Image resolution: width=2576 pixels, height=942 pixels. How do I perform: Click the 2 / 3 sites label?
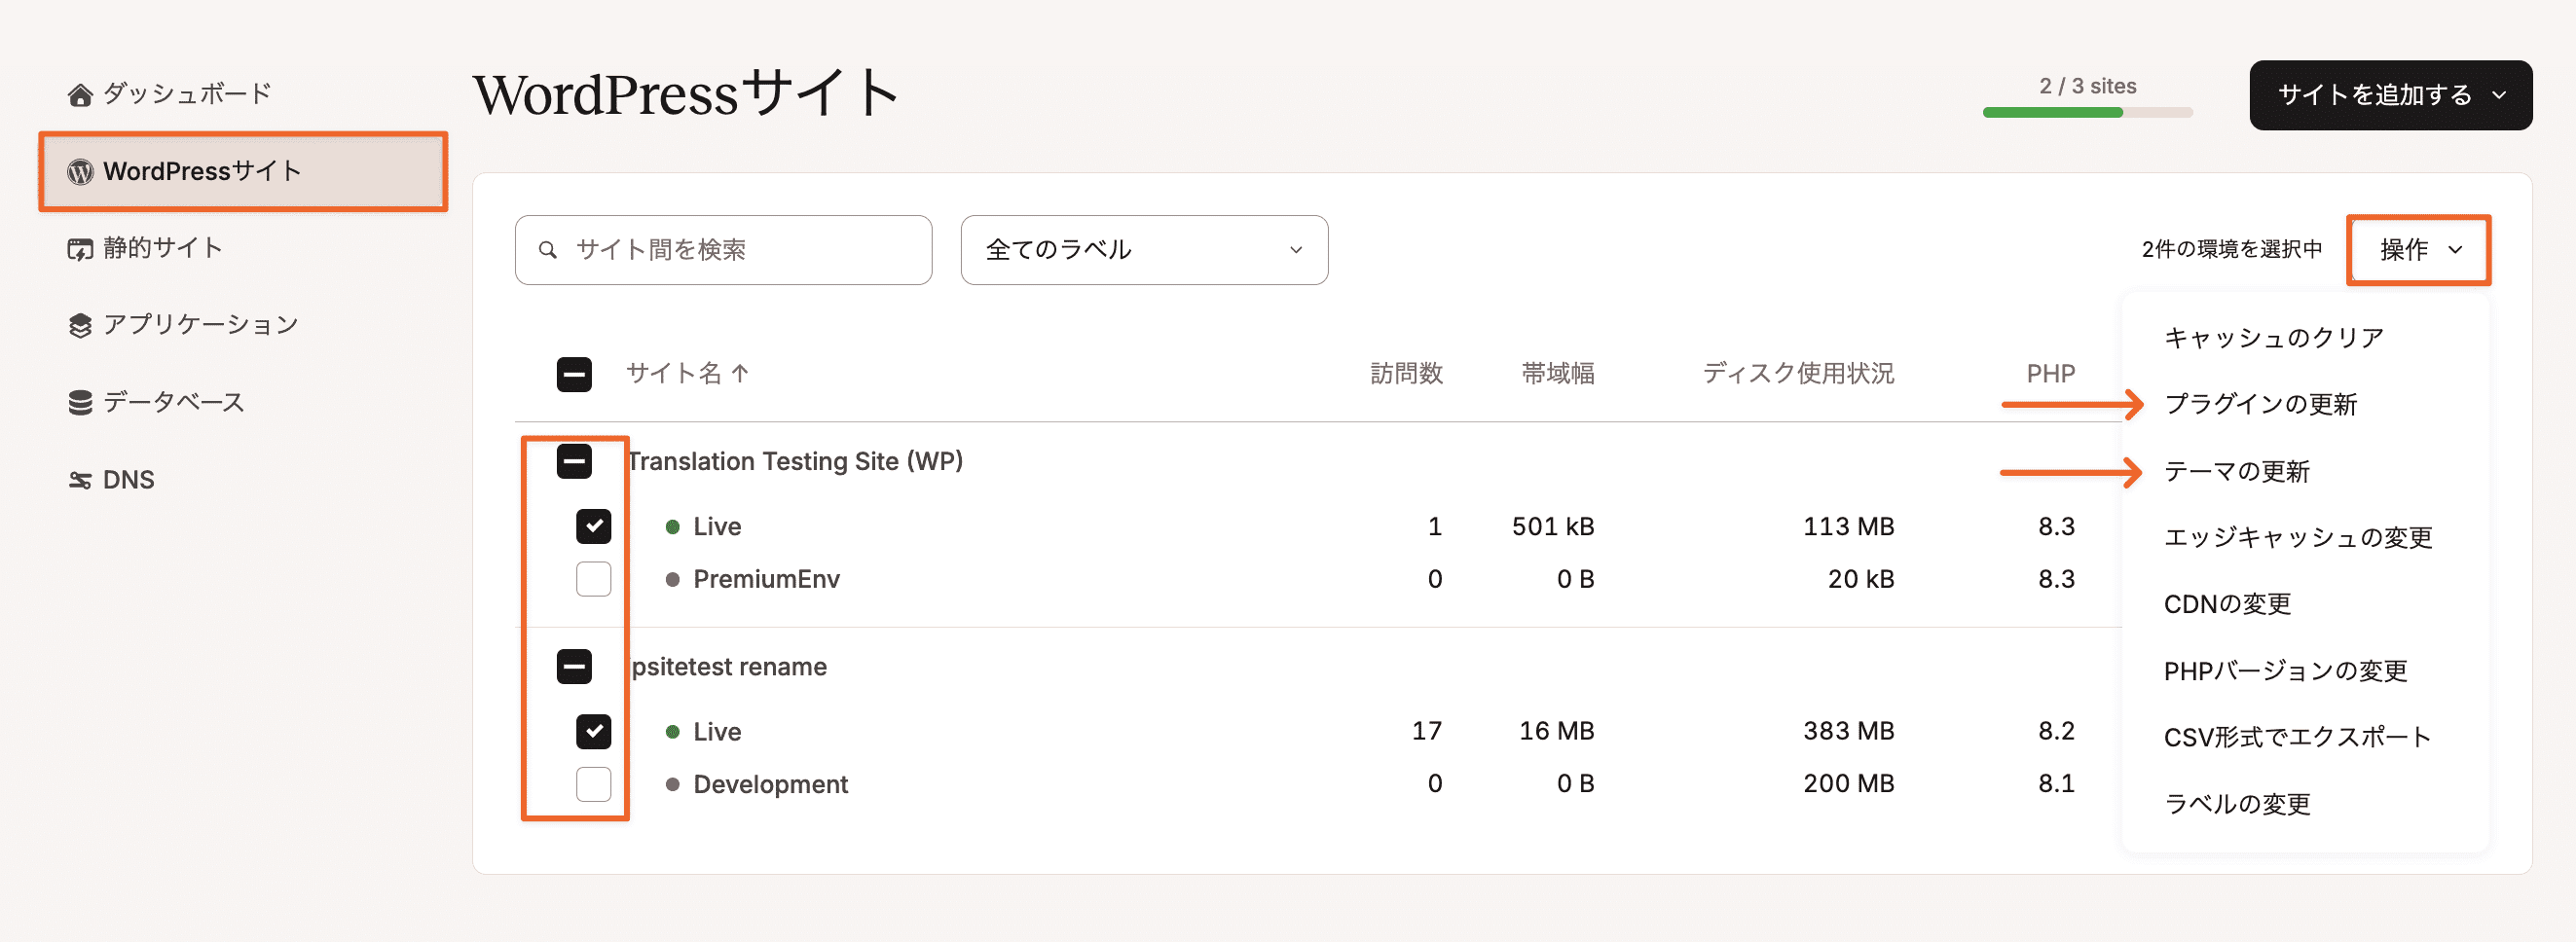(2087, 87)
